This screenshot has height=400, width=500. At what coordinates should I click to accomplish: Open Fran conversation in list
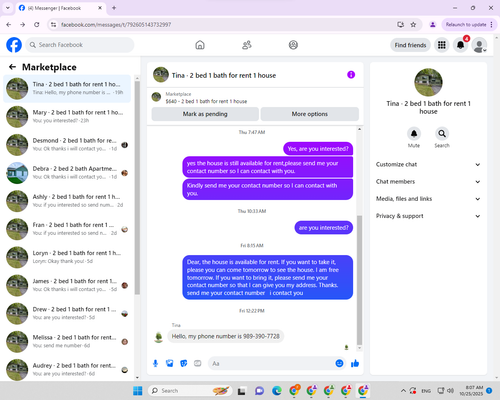[67, 229]
